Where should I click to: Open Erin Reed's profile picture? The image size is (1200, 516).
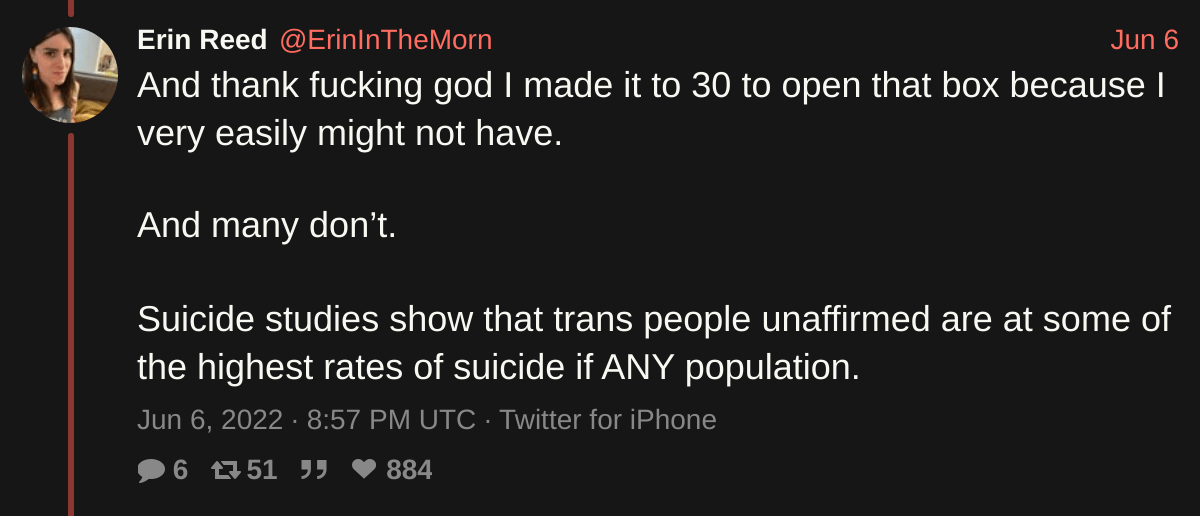point(70,75)
